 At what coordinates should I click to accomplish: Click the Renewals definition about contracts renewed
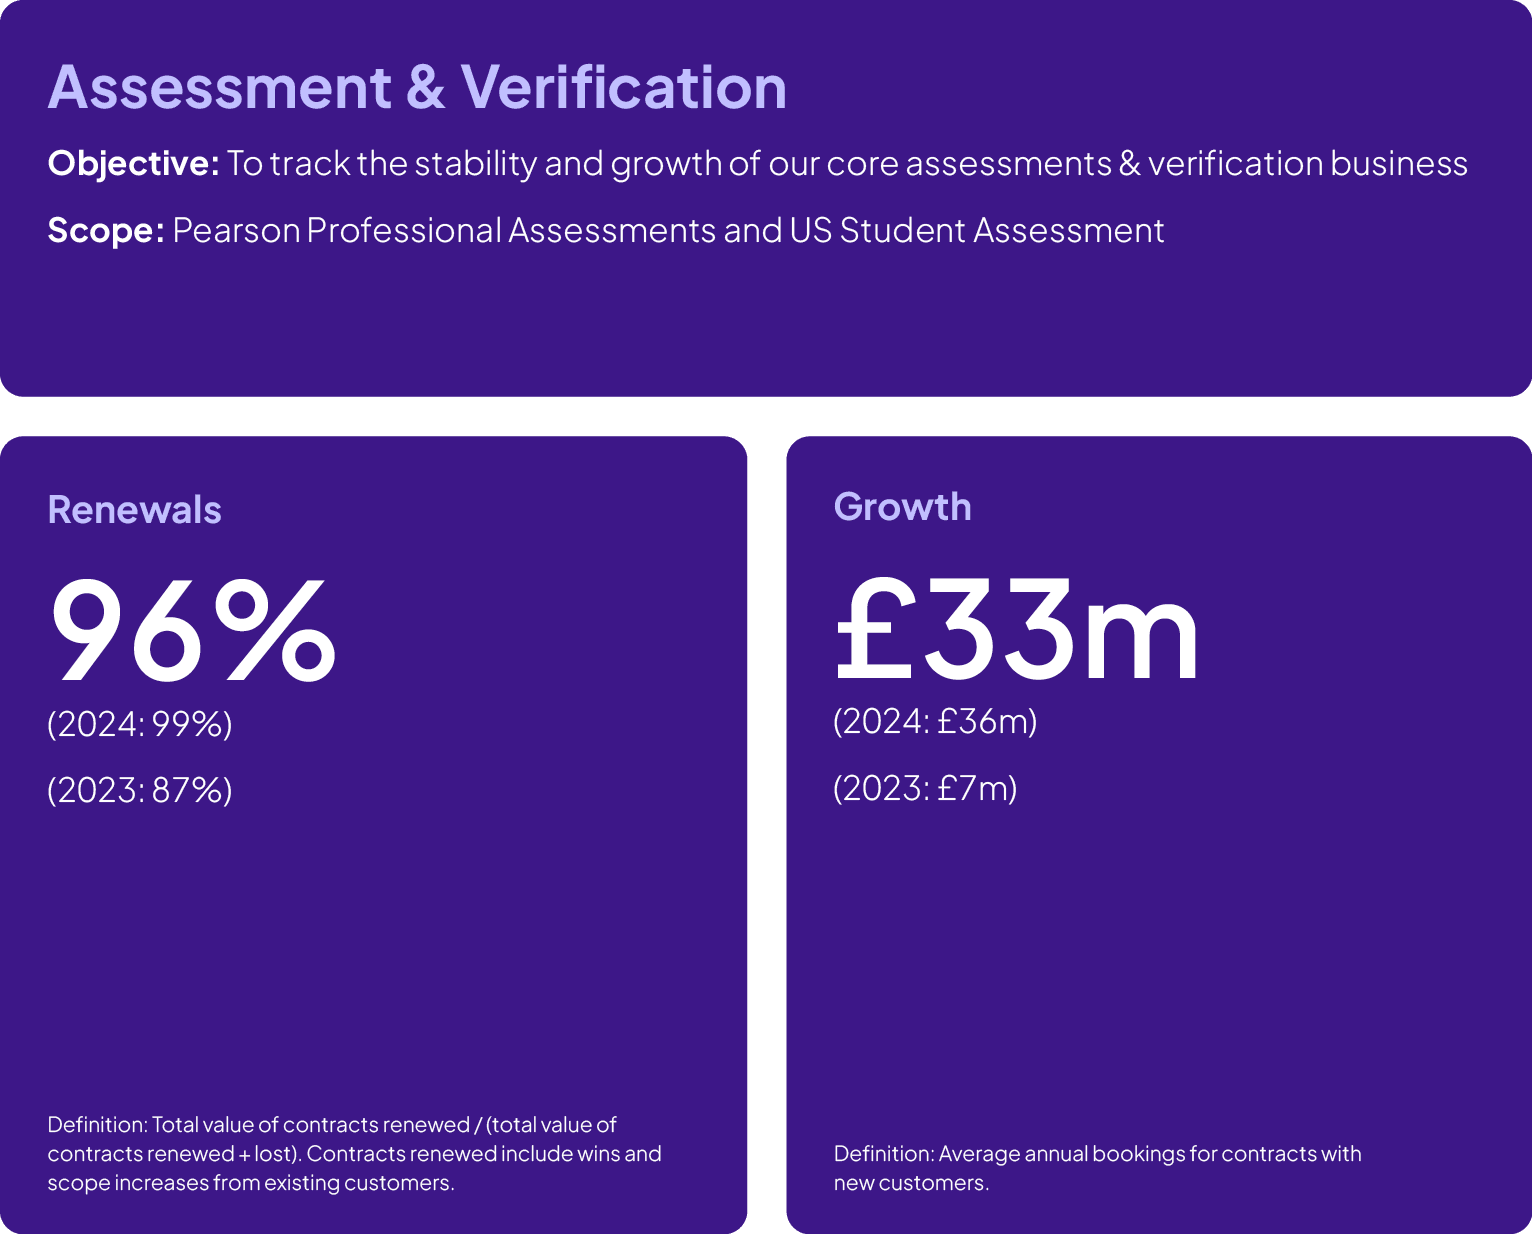click(354, 1153)
